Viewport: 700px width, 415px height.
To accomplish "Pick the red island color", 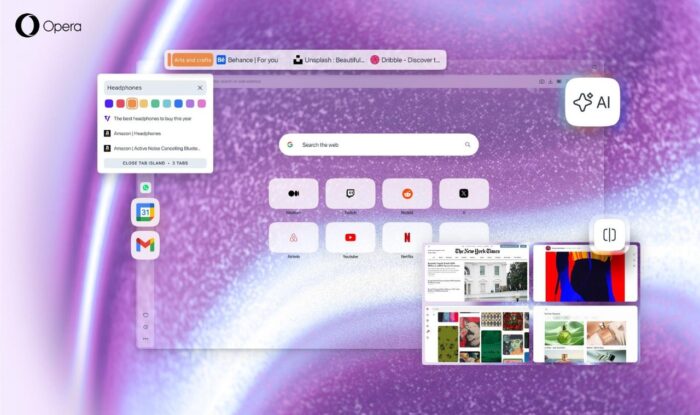I will tap(120, 104).
